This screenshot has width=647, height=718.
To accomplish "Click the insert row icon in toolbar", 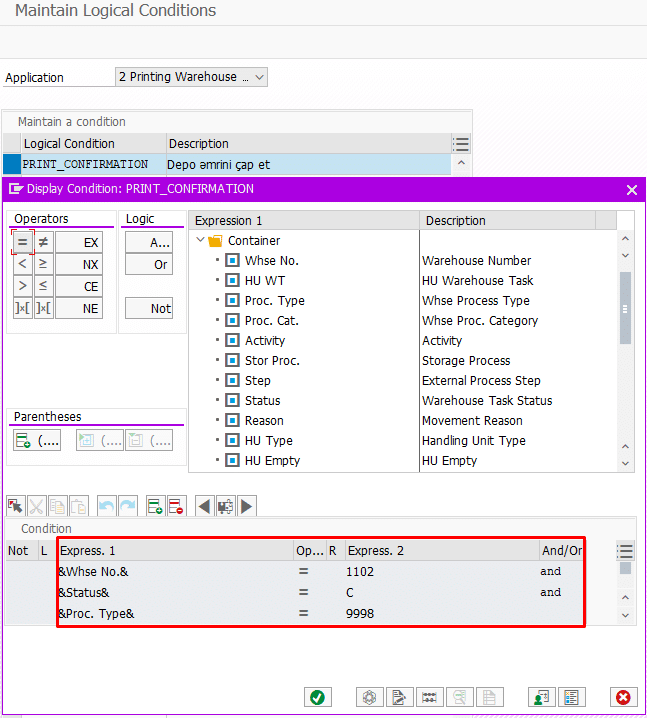I will tap(155, 507).
